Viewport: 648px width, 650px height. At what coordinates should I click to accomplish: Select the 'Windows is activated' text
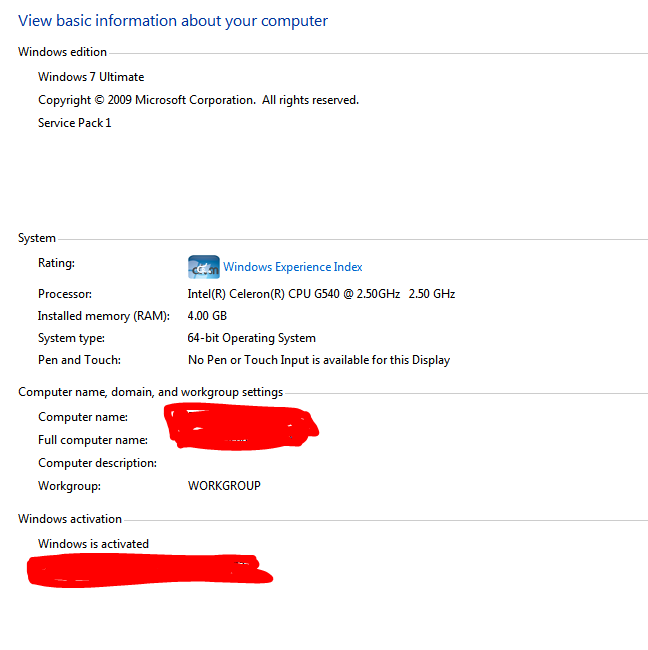(x=93, y=544)
